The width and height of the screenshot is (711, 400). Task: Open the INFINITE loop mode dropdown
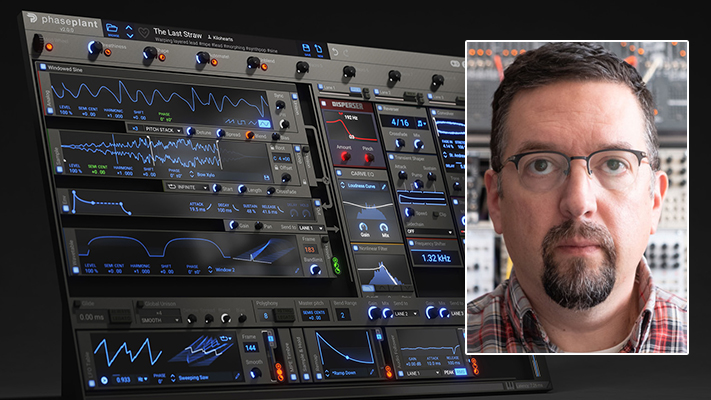[191, 186]
